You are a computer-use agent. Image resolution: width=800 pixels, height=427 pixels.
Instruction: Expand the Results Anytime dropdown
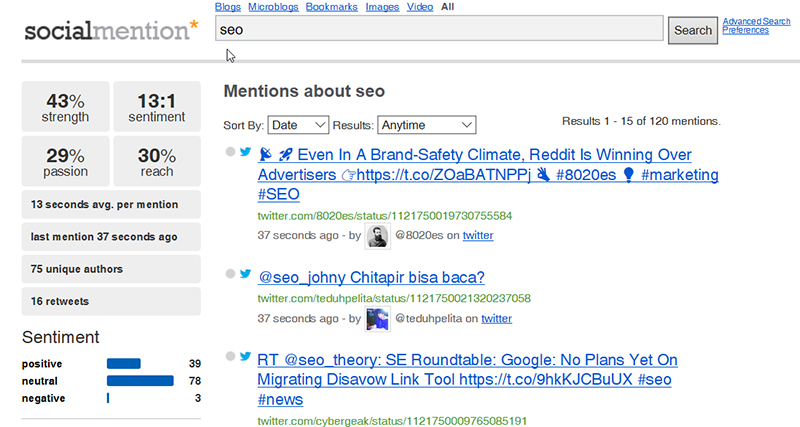coord(427,125)
